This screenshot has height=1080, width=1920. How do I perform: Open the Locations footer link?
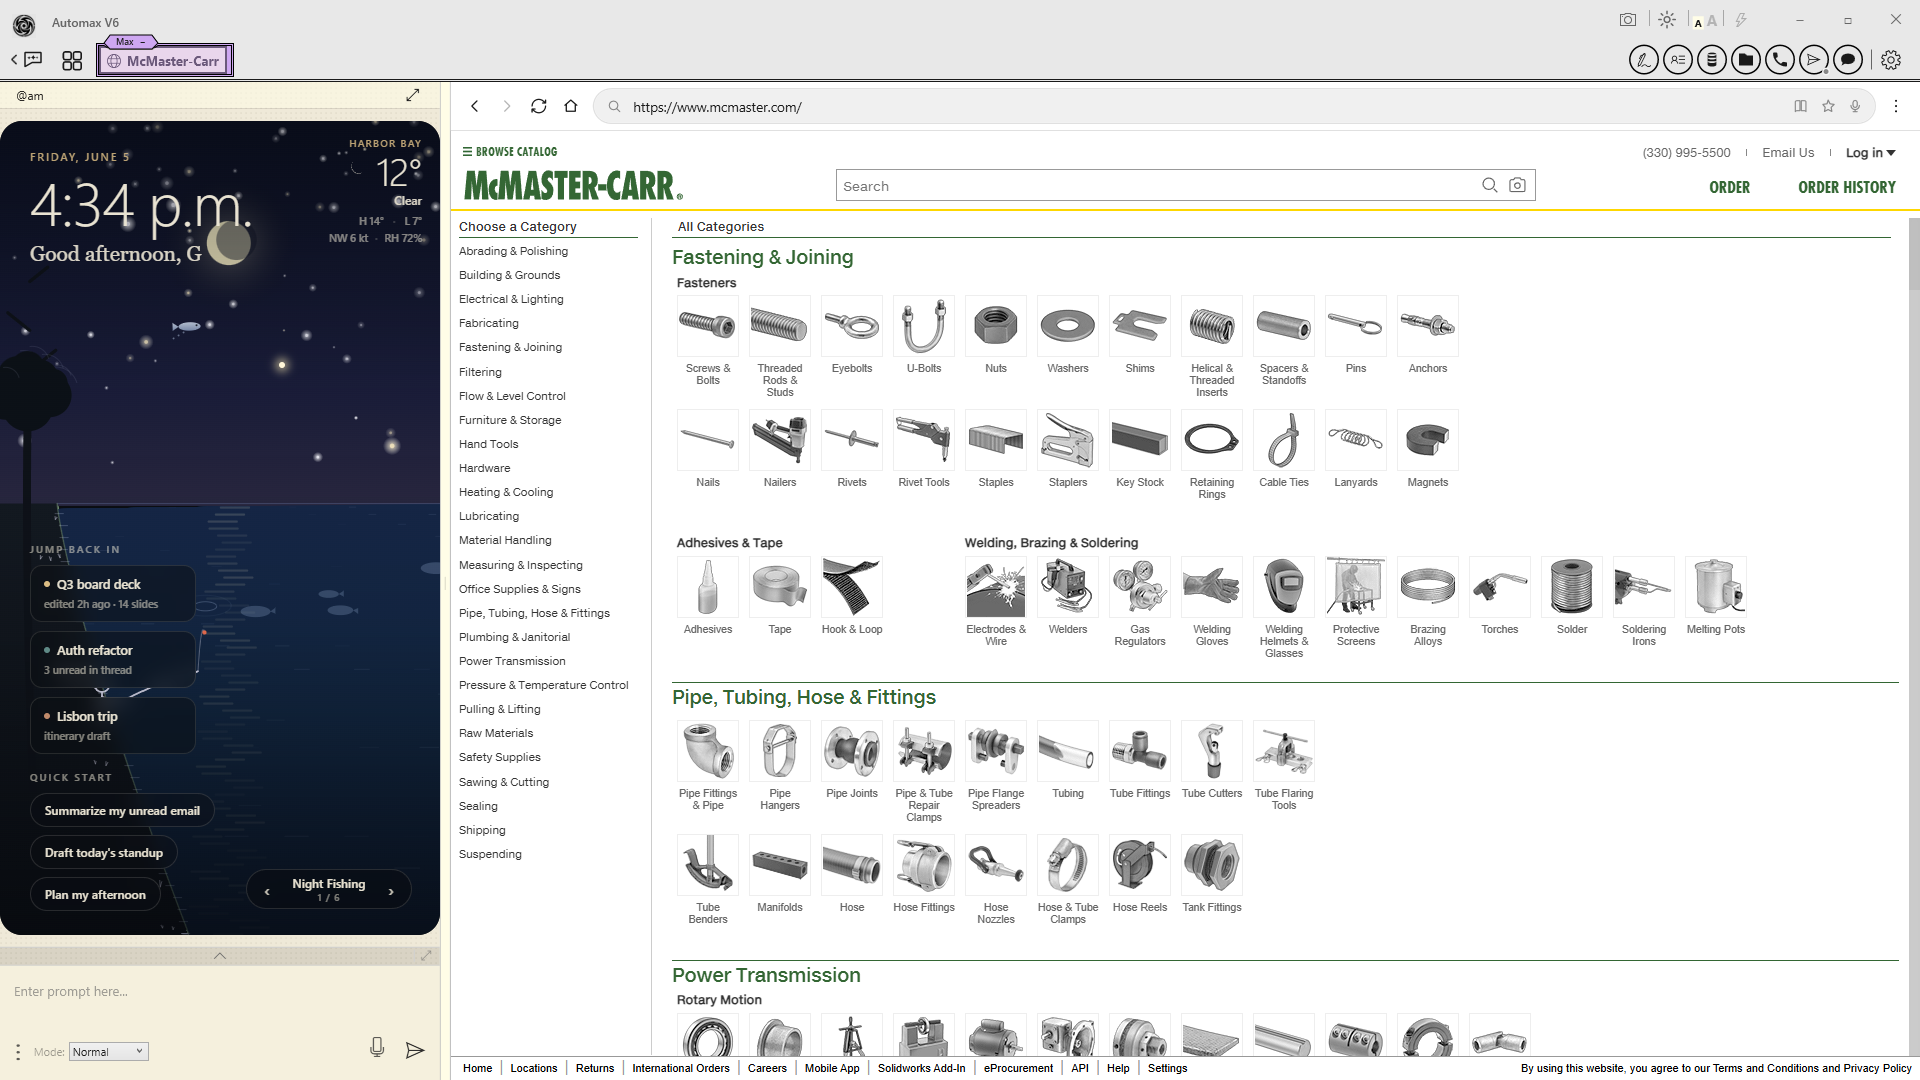(x=533, y=1068)
